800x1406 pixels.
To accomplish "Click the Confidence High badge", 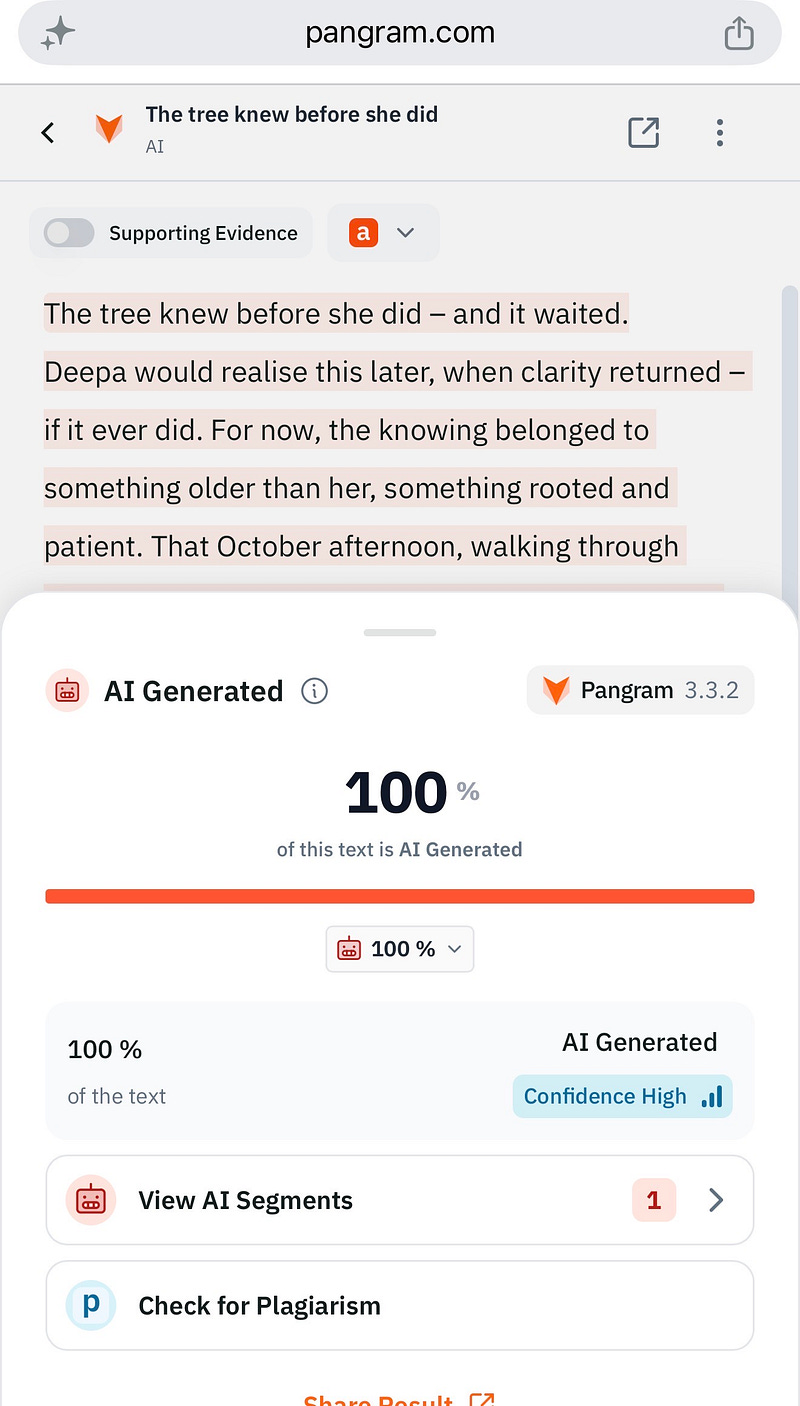I will coord(622,1096).
